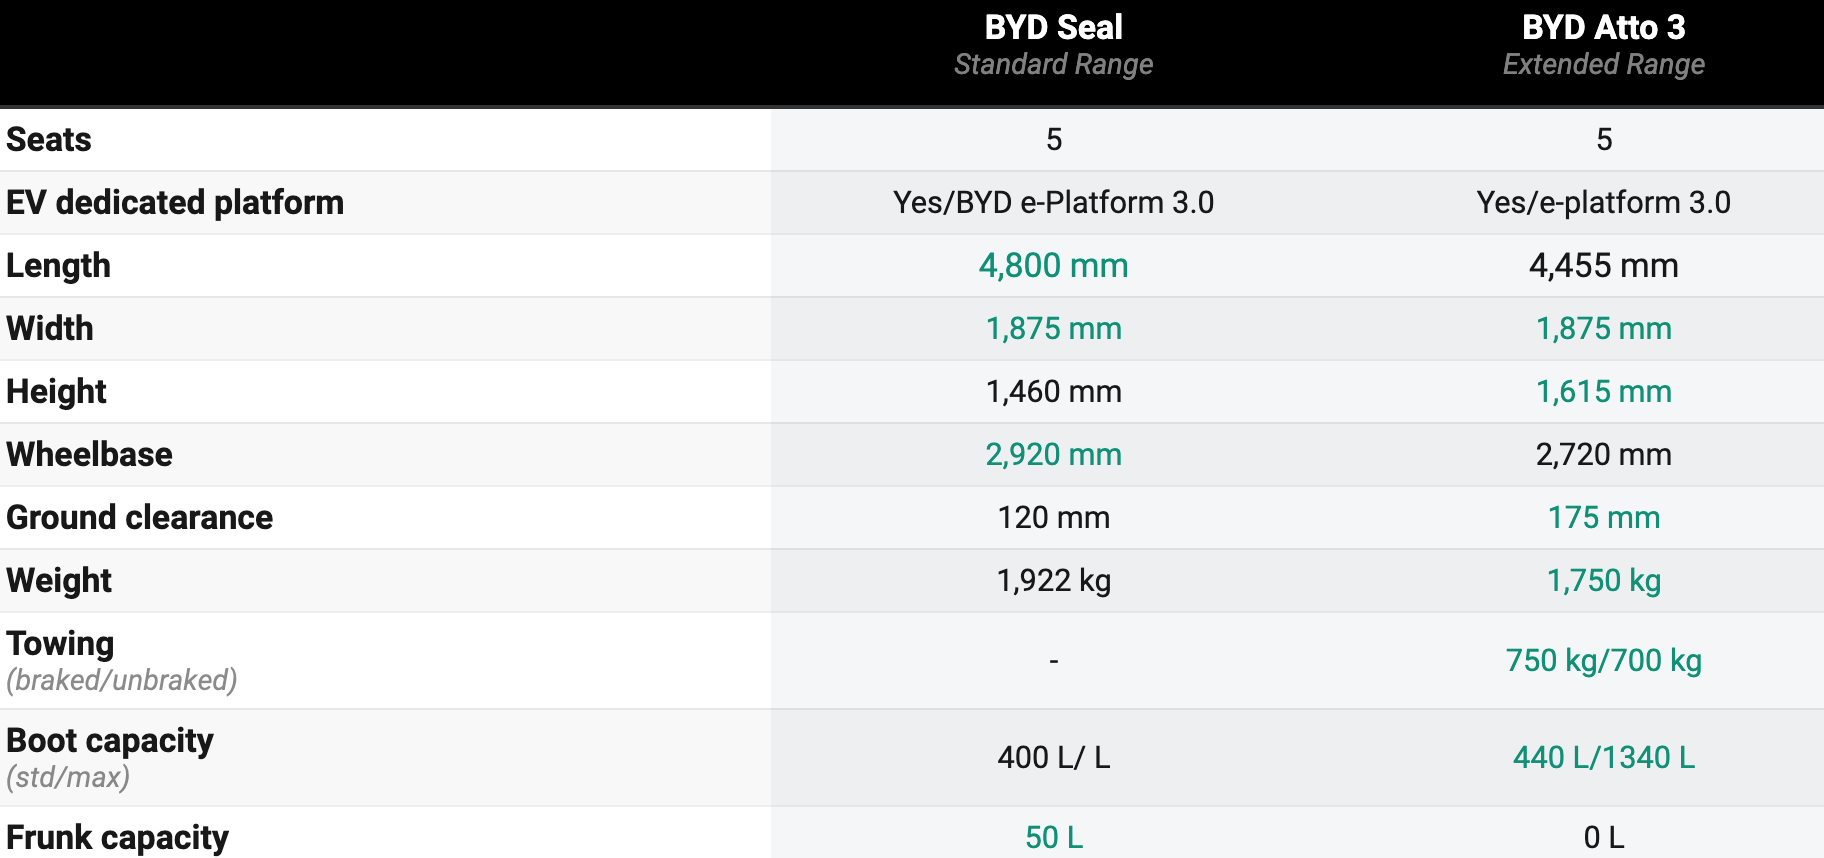The height and width of the screenshot is (858, 1824).
Task: Click the 1,615 mm height value
Action: click(1603, 392)
